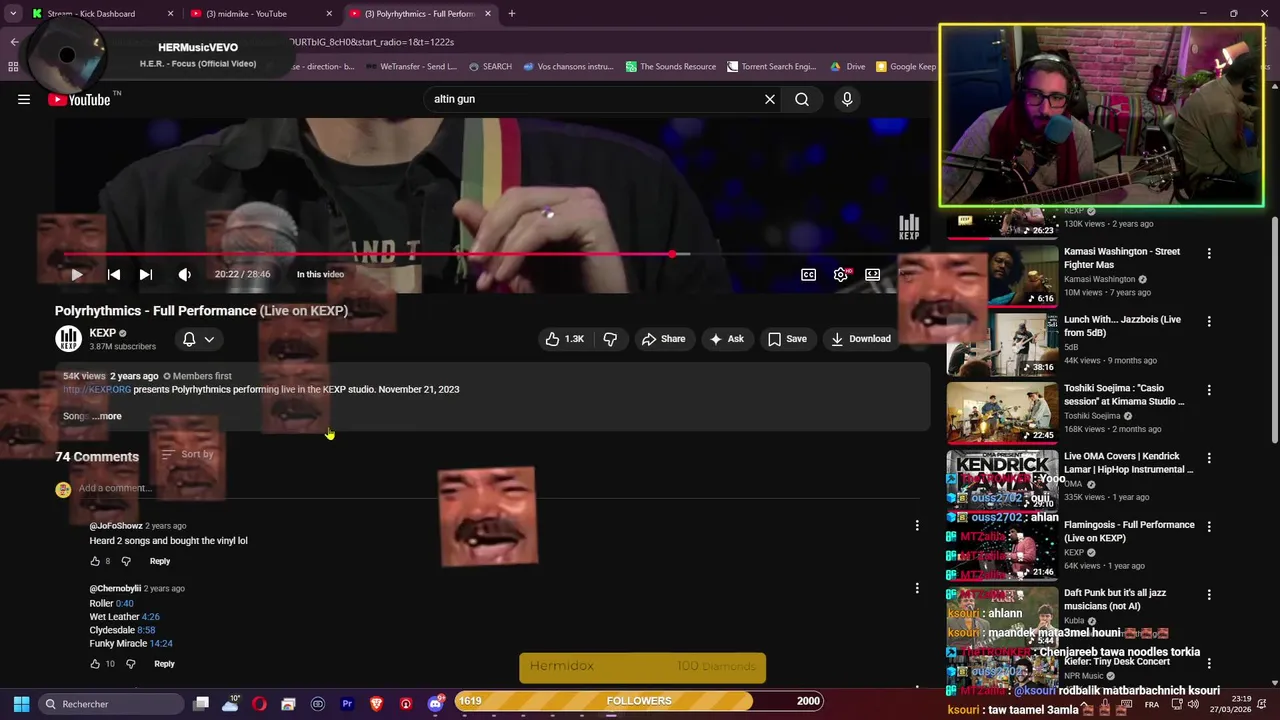Skip to the next video

coord(146,274)
